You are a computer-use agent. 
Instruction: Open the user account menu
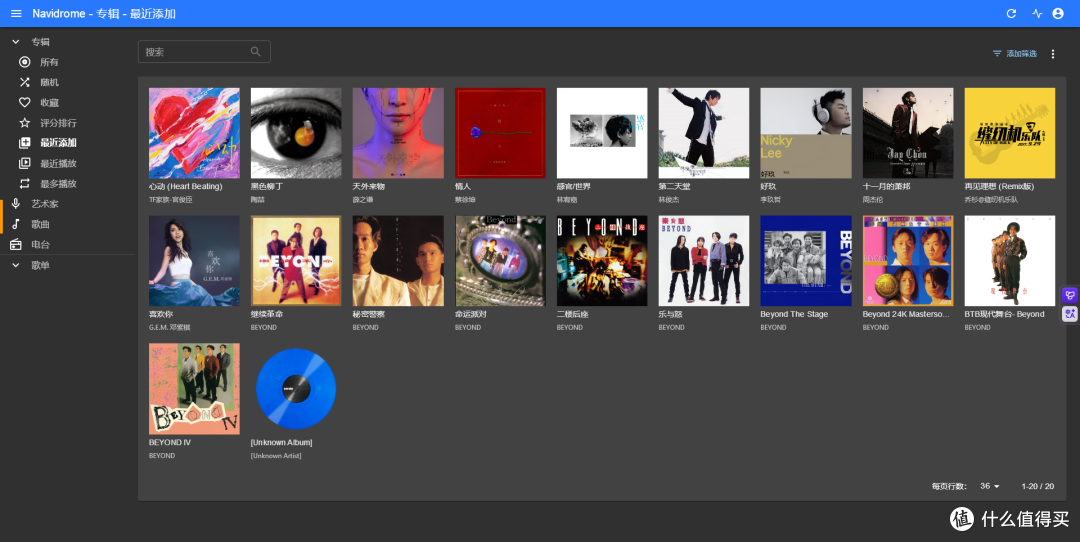1058,14
